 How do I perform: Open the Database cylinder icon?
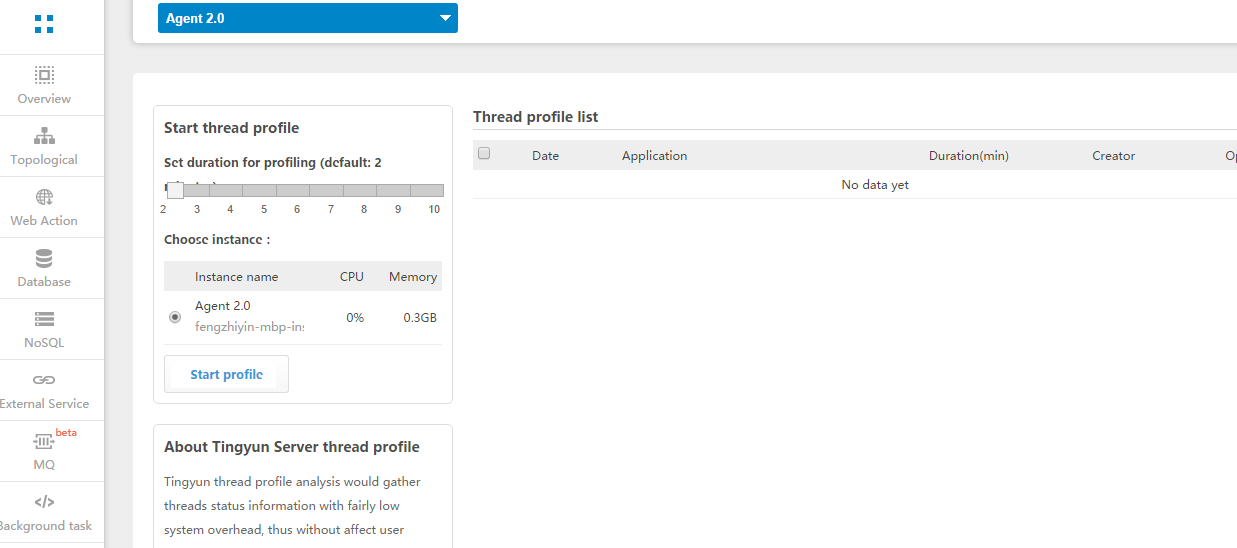pyautogui.click(x=44, y=259)
